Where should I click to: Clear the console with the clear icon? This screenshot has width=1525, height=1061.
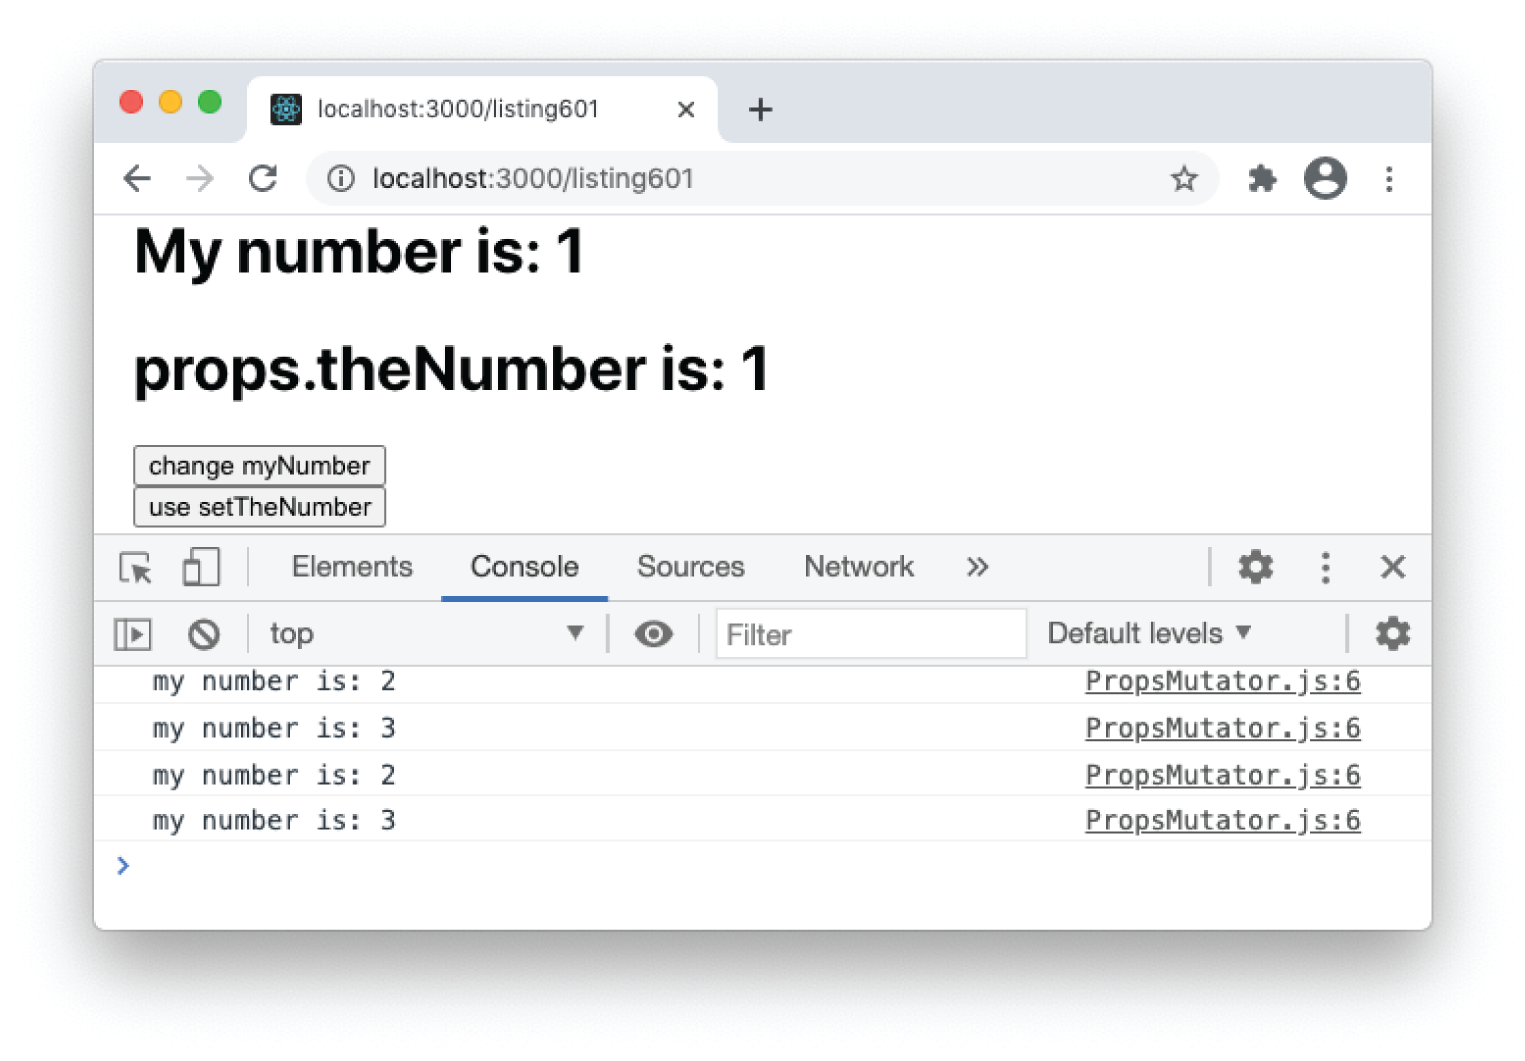point(203,633)
